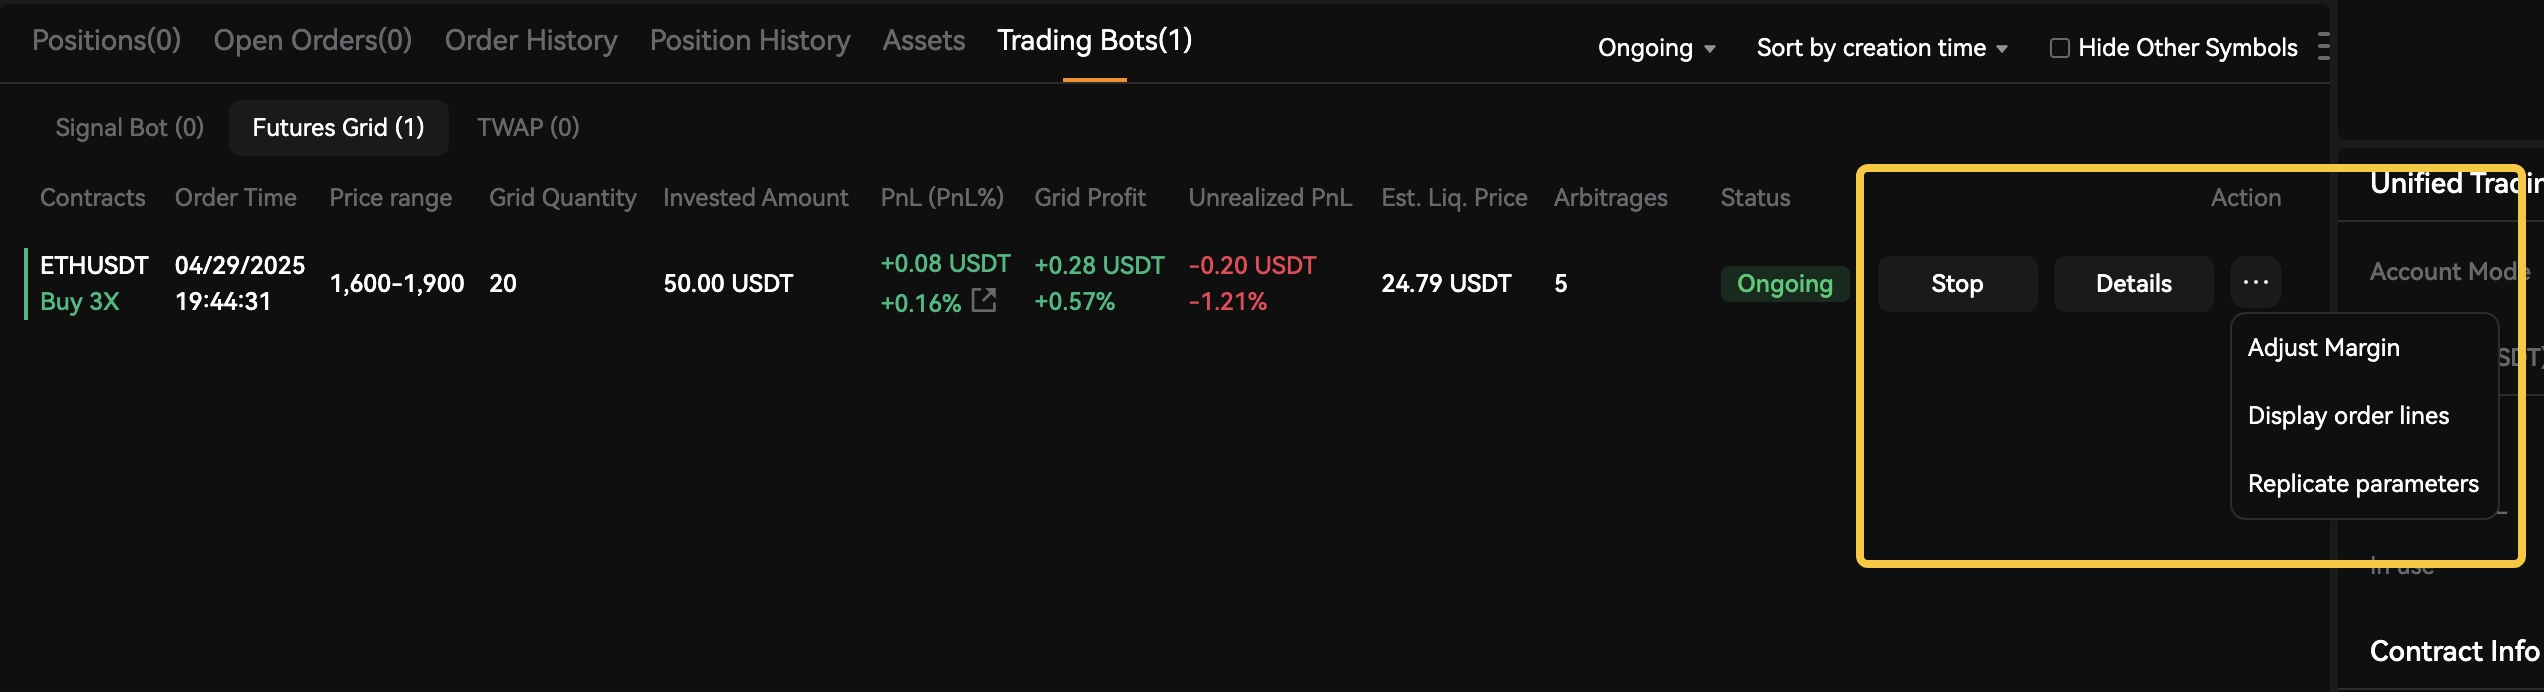This screenshot has width=2544, height=692.
Task: Open the Sort by creation time dropdown
Action: pyautogui.click(x=1882, y=48)
